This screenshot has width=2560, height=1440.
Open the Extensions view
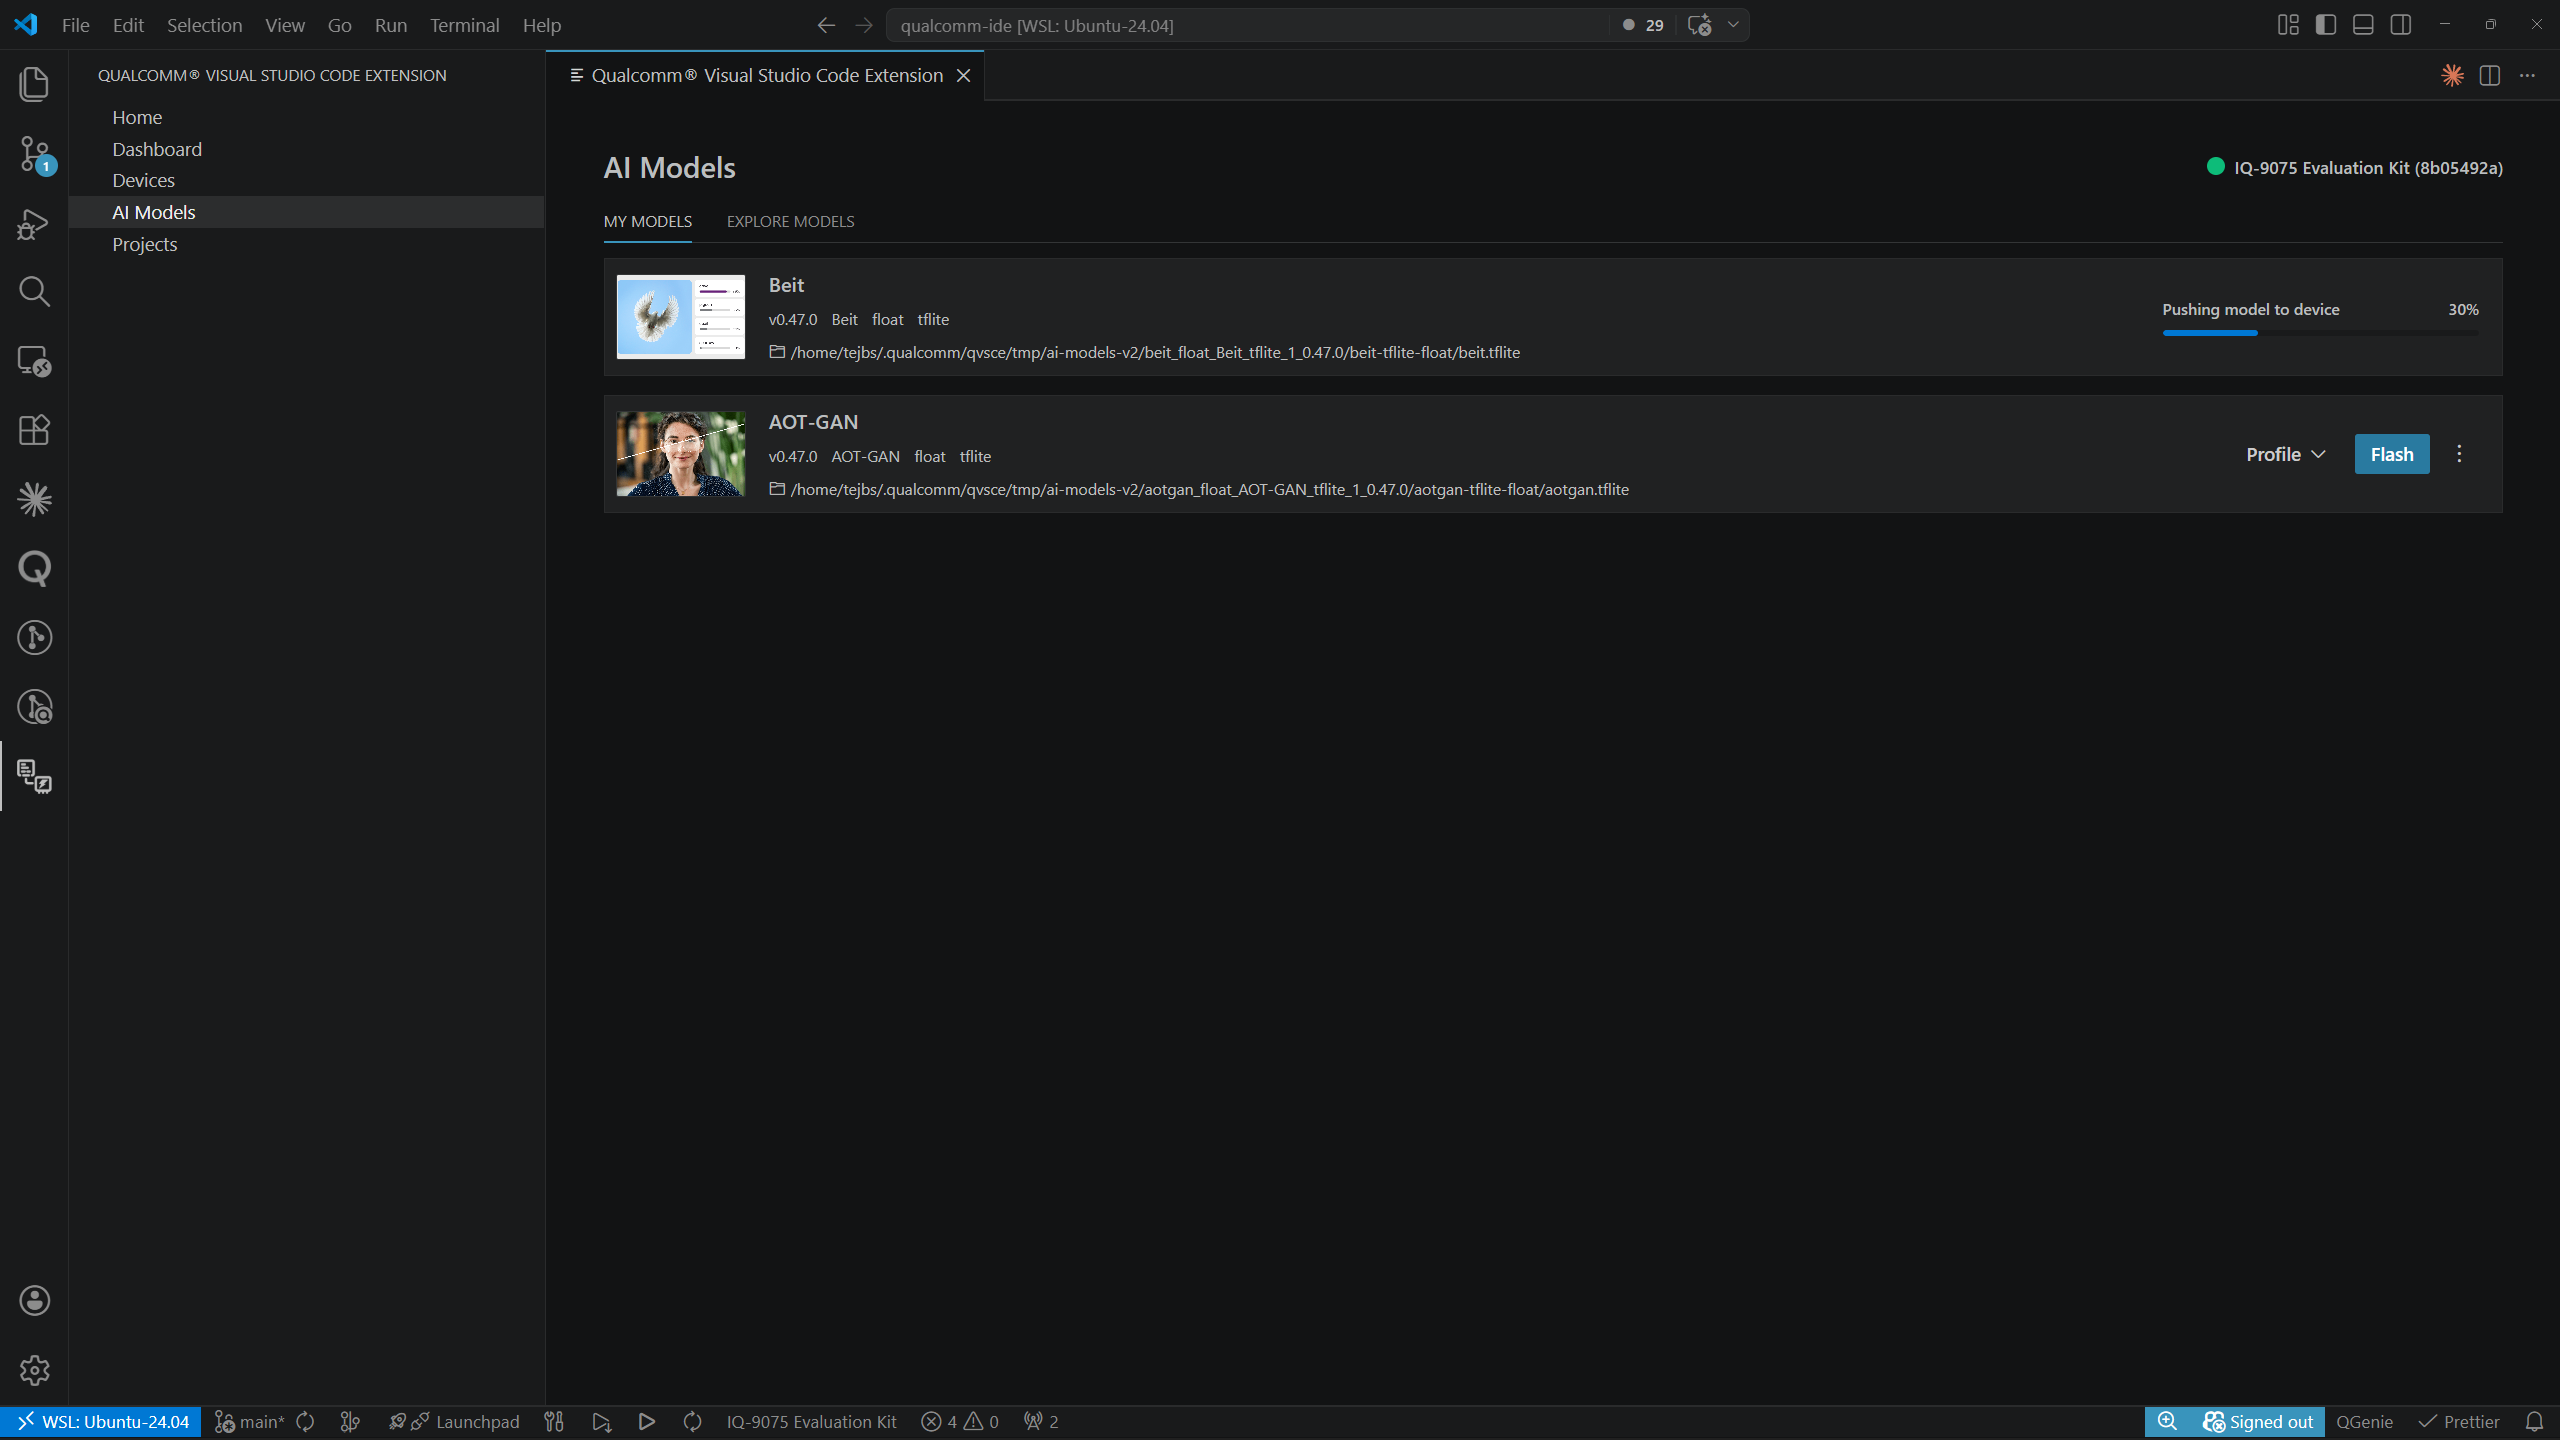pyautogui.click(x=34, y=430)
